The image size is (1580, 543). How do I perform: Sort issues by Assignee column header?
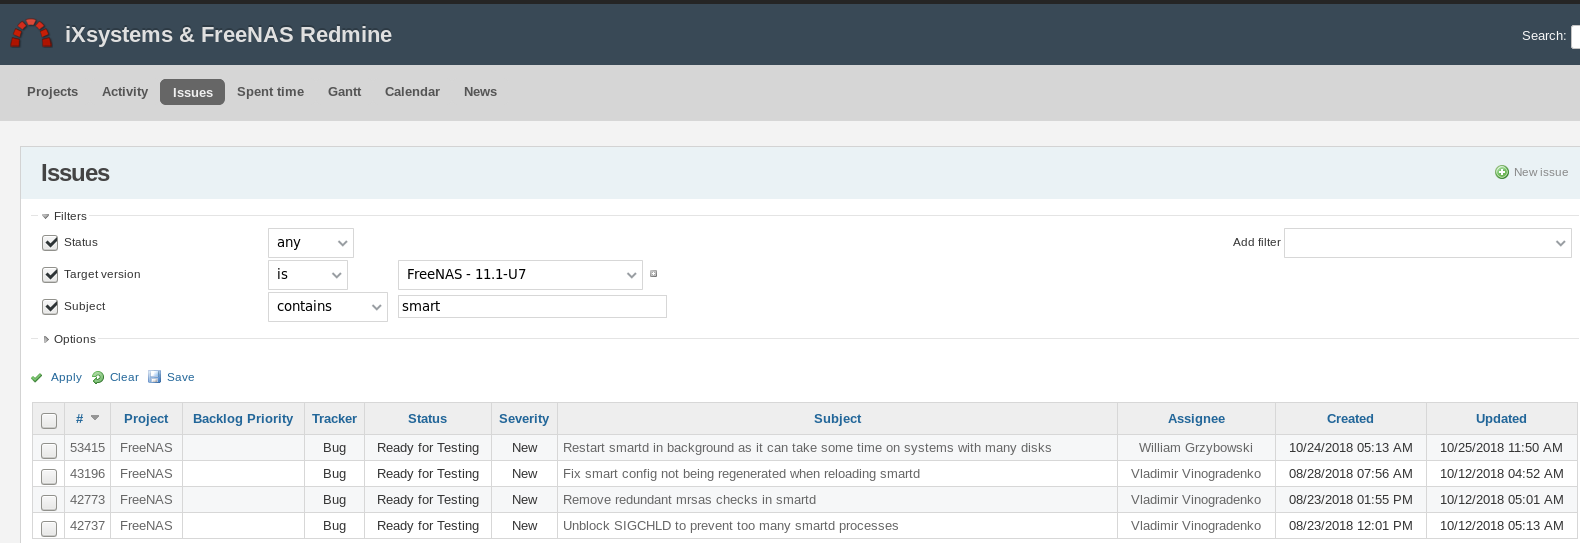tap(1196, 419)
